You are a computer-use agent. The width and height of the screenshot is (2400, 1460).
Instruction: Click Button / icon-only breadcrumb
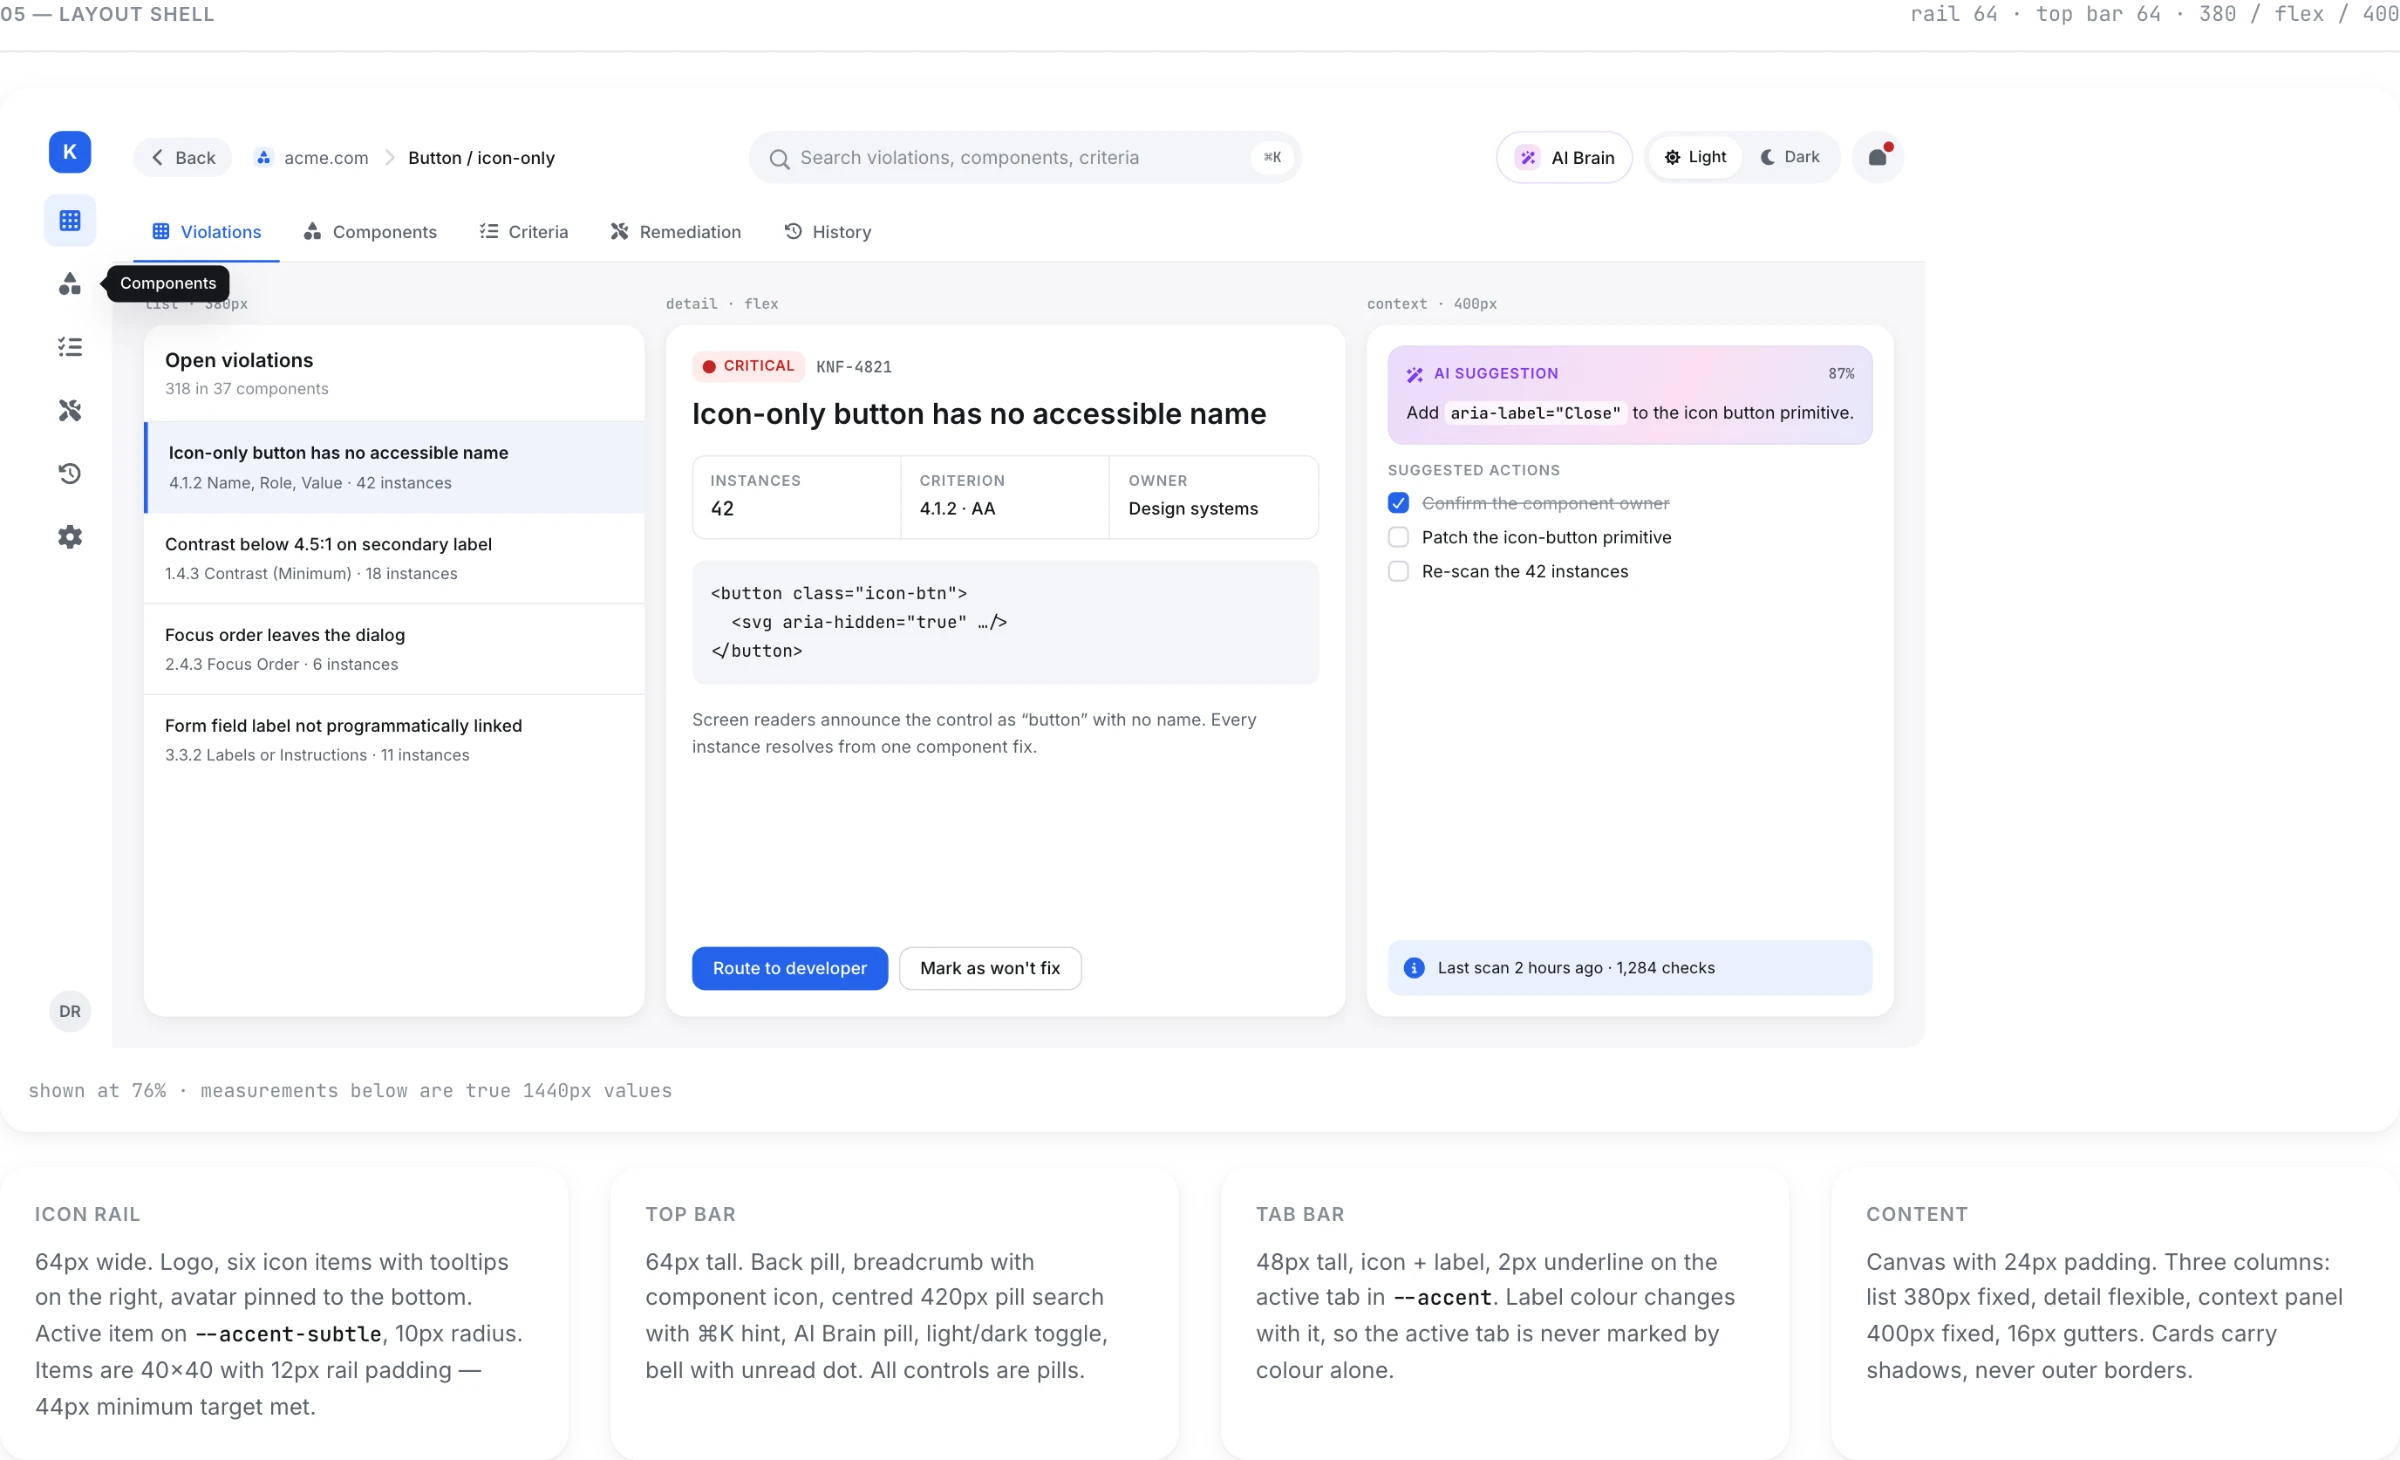pos(481,158)
